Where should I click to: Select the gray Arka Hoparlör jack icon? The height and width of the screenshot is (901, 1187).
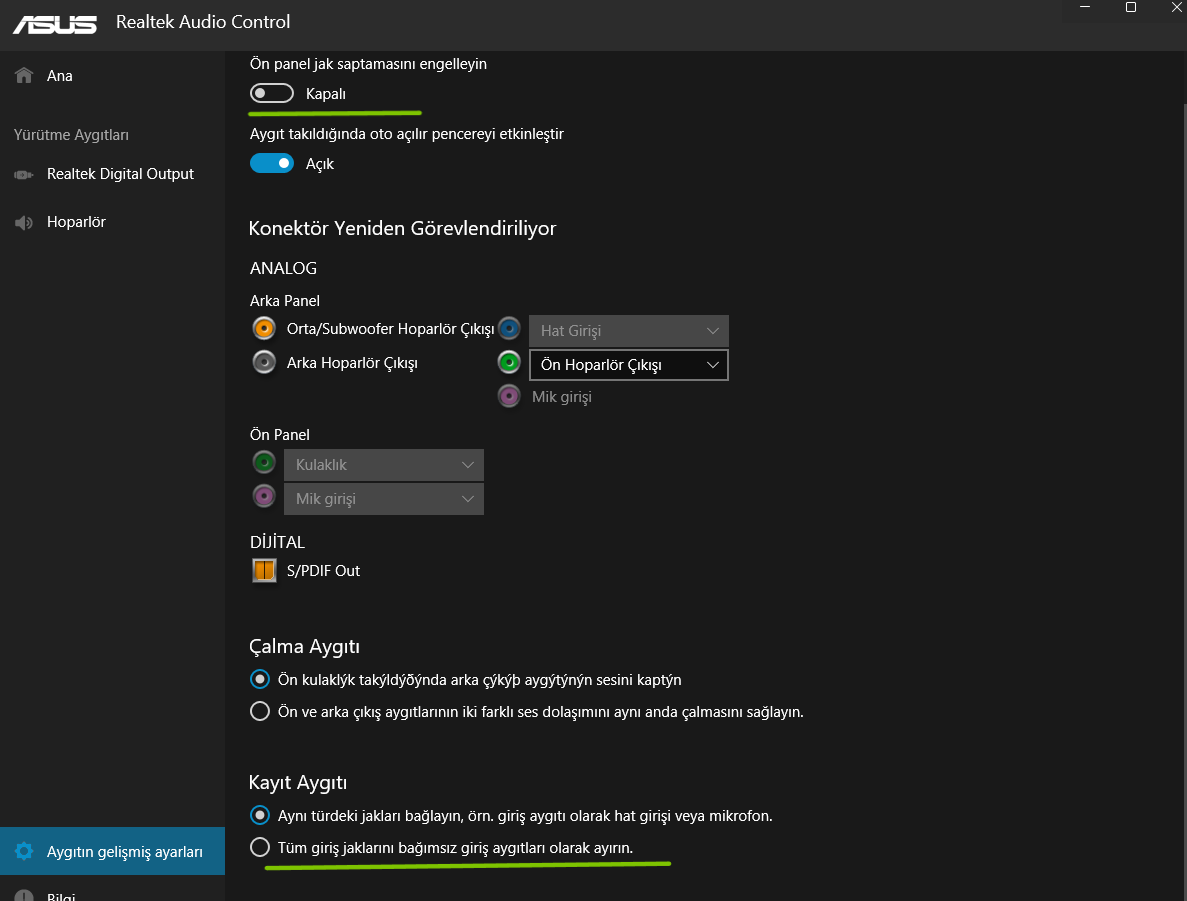coord(264,363)
